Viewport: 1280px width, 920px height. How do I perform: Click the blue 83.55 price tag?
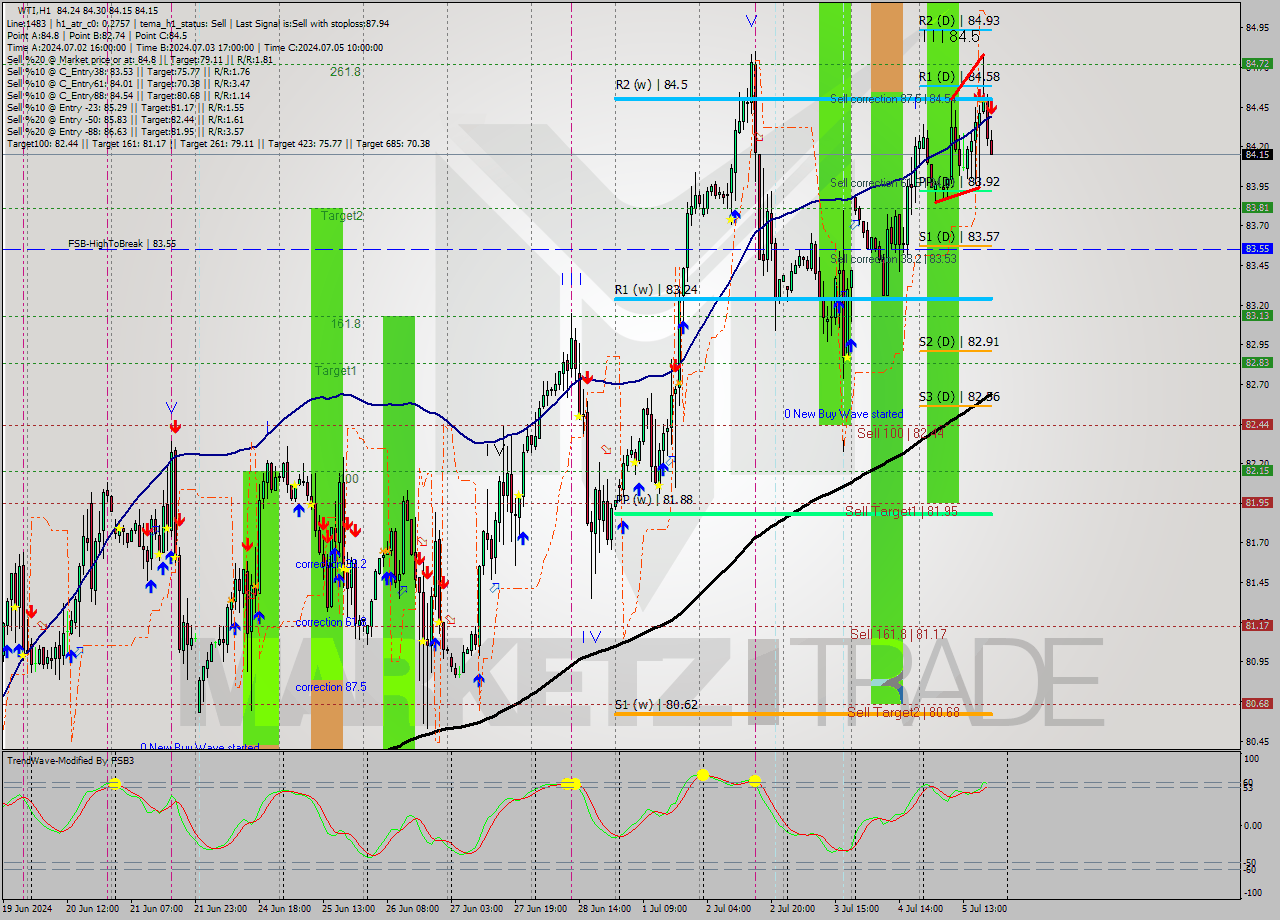tap(1257, 248)
